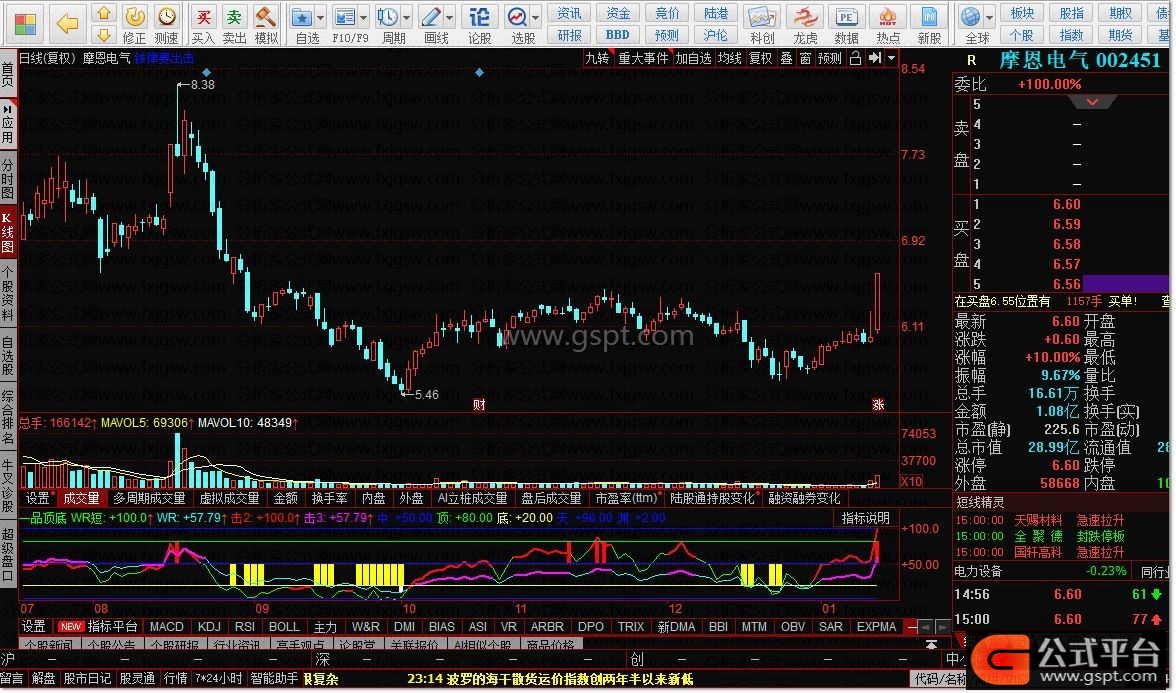The image size is (1176, 693).
Task: Select the KDJ indicator tab
Action: click(x=209, y=626)
